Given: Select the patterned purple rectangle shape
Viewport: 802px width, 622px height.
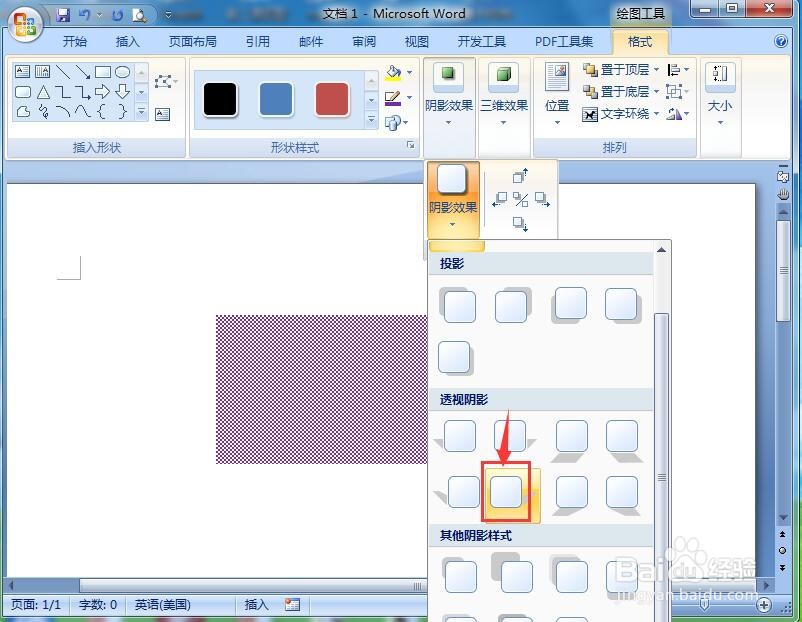Looking at the screenshot, I should click(321, 389).
